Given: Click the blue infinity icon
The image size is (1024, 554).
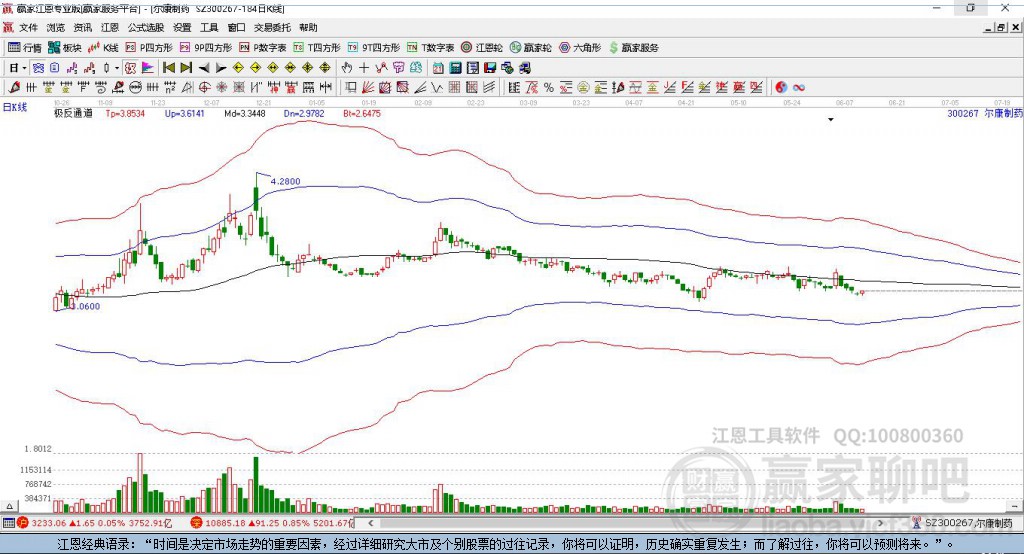Looking at the screenshot, I should (x=799, y=88).
